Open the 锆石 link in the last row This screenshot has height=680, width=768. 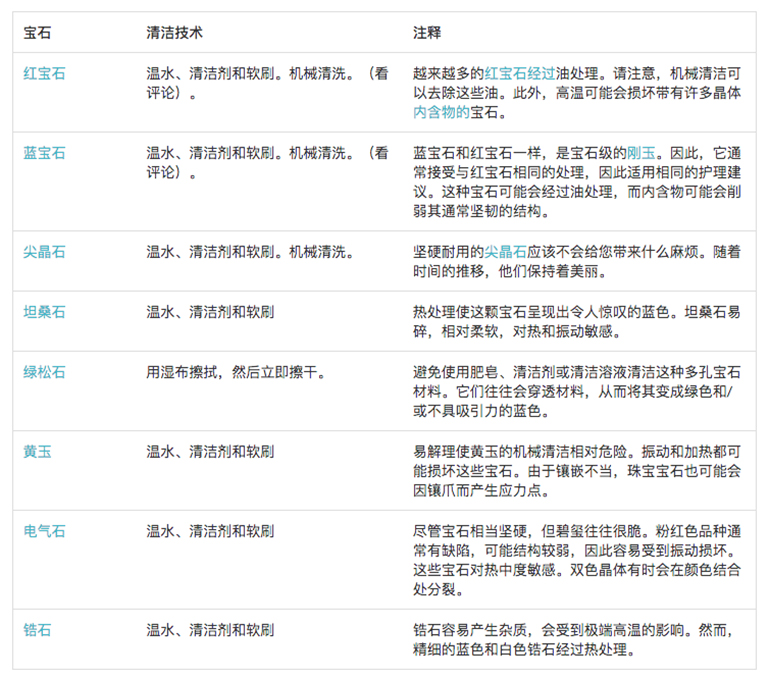[x=37, y=630]
